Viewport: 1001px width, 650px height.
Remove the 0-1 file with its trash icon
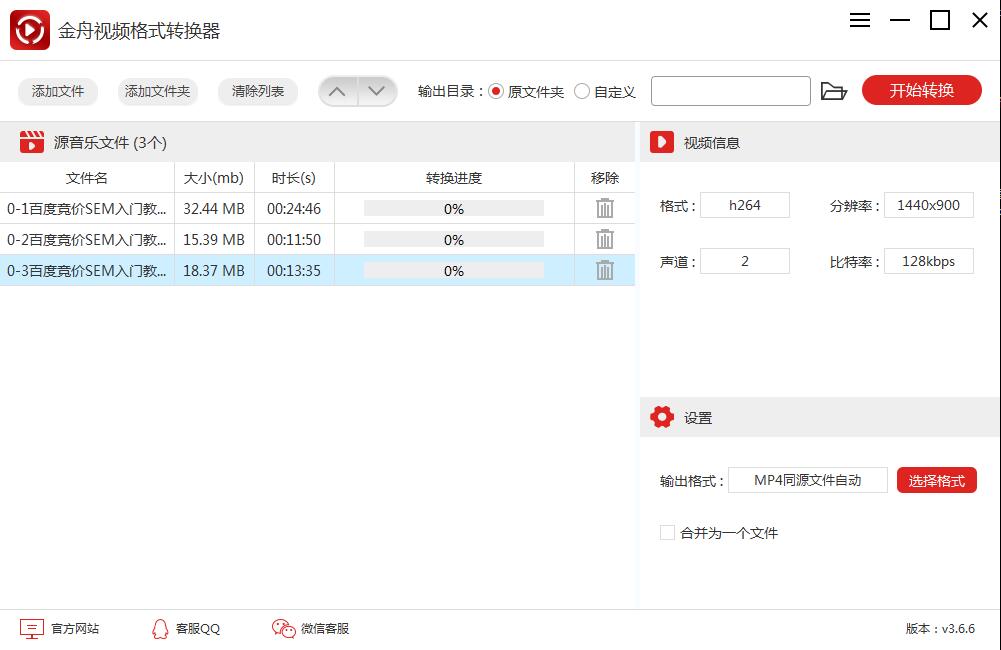click(605, 208)
